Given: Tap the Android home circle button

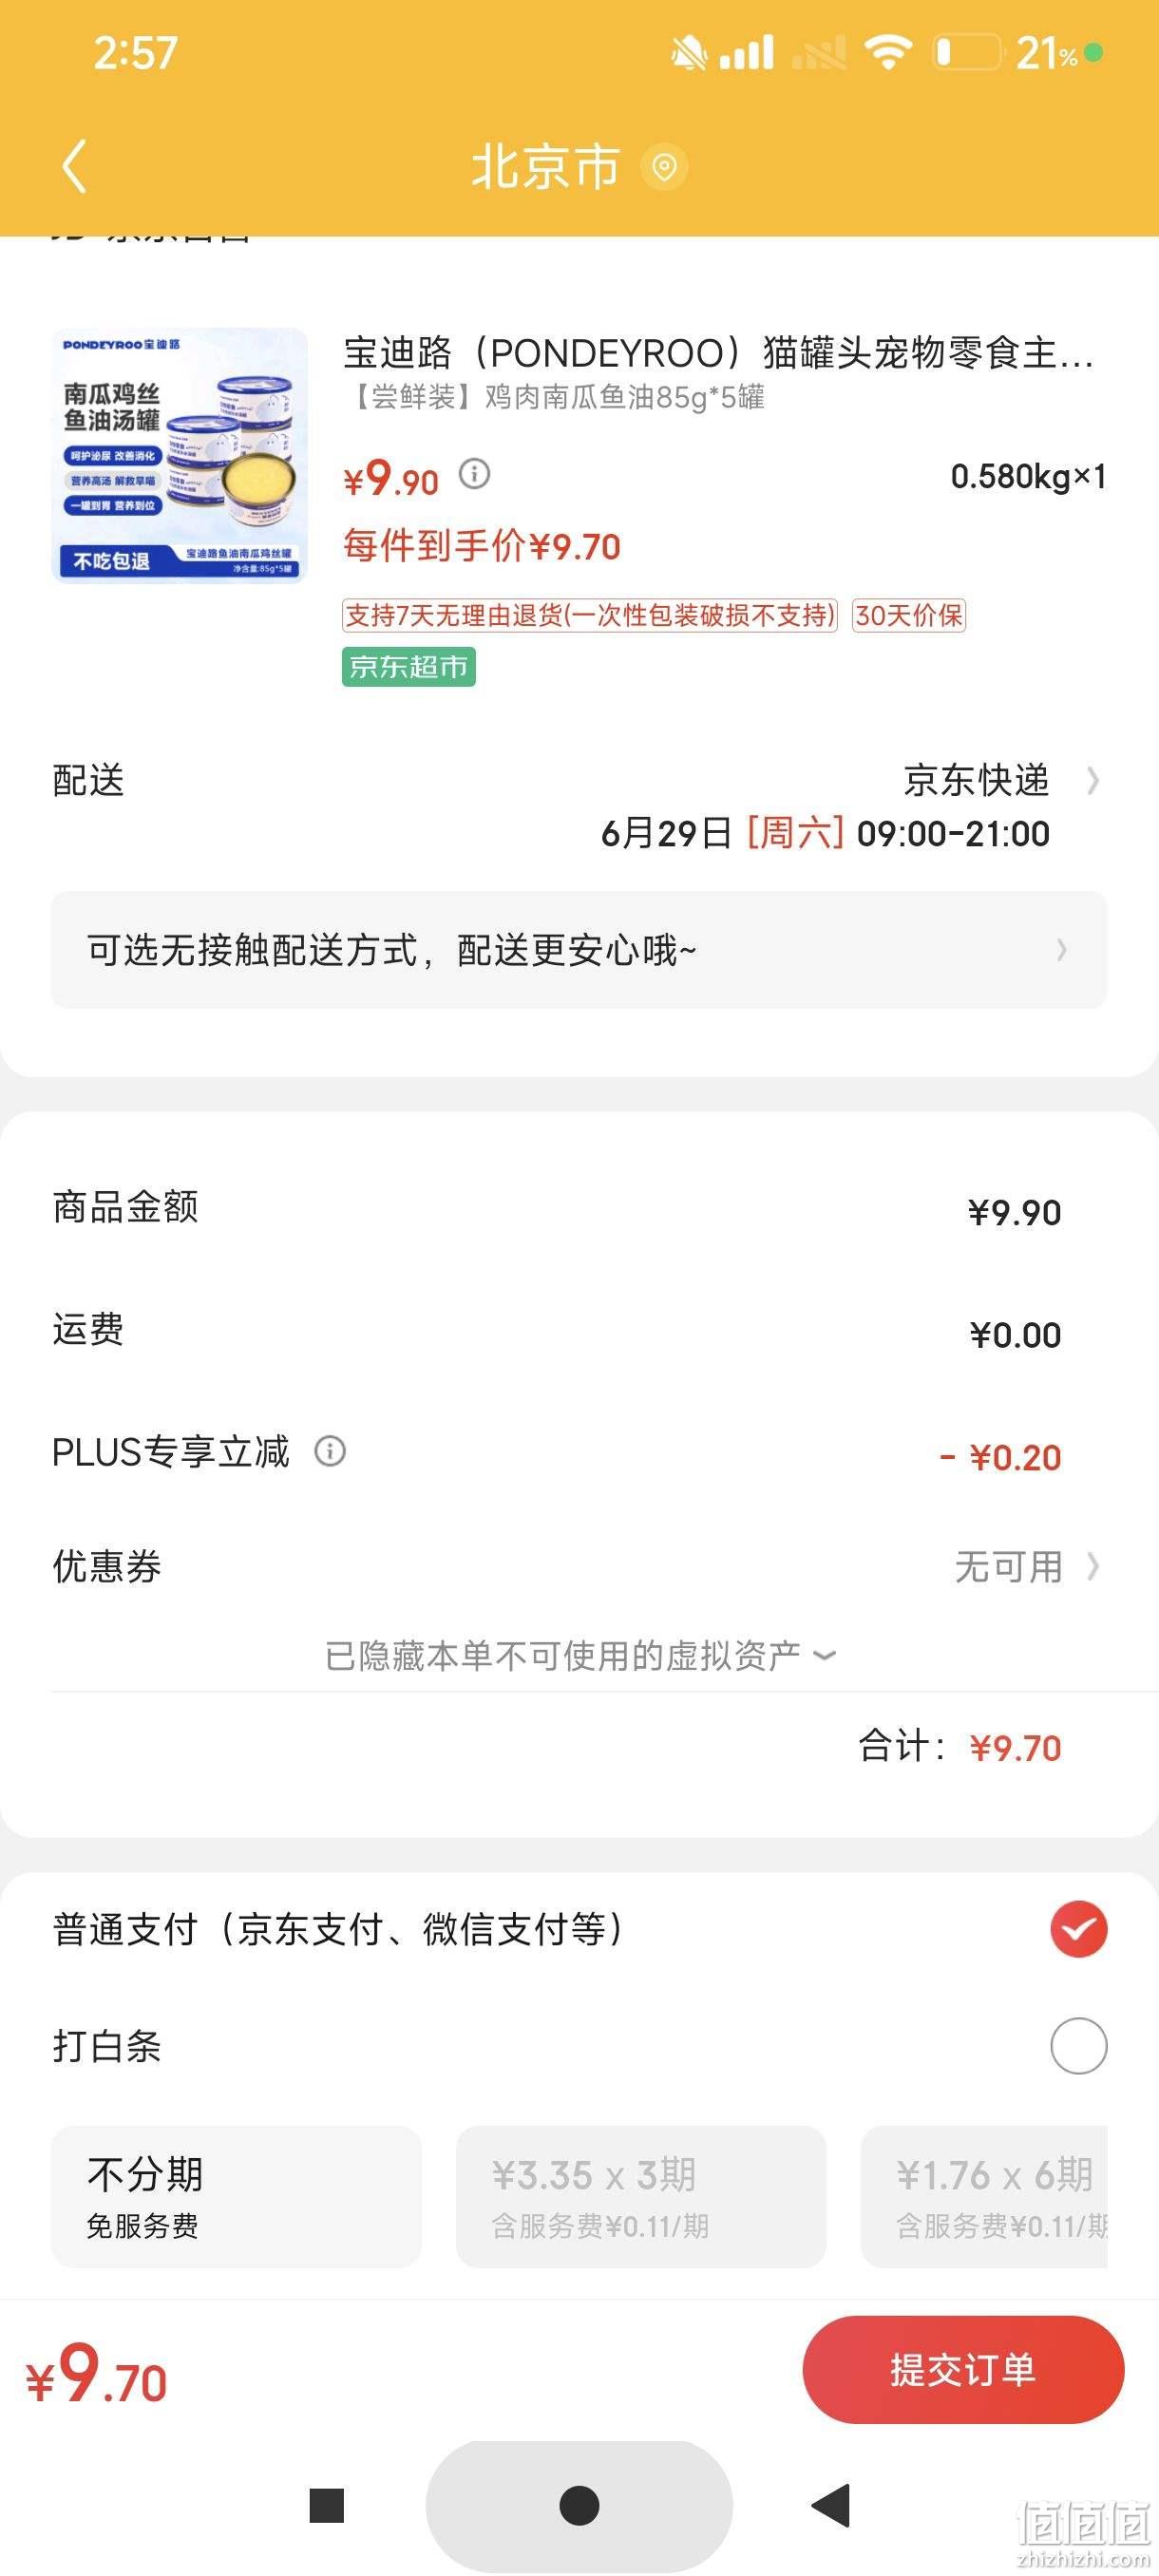Looking at the screenshot, I should coord(579,2505).
